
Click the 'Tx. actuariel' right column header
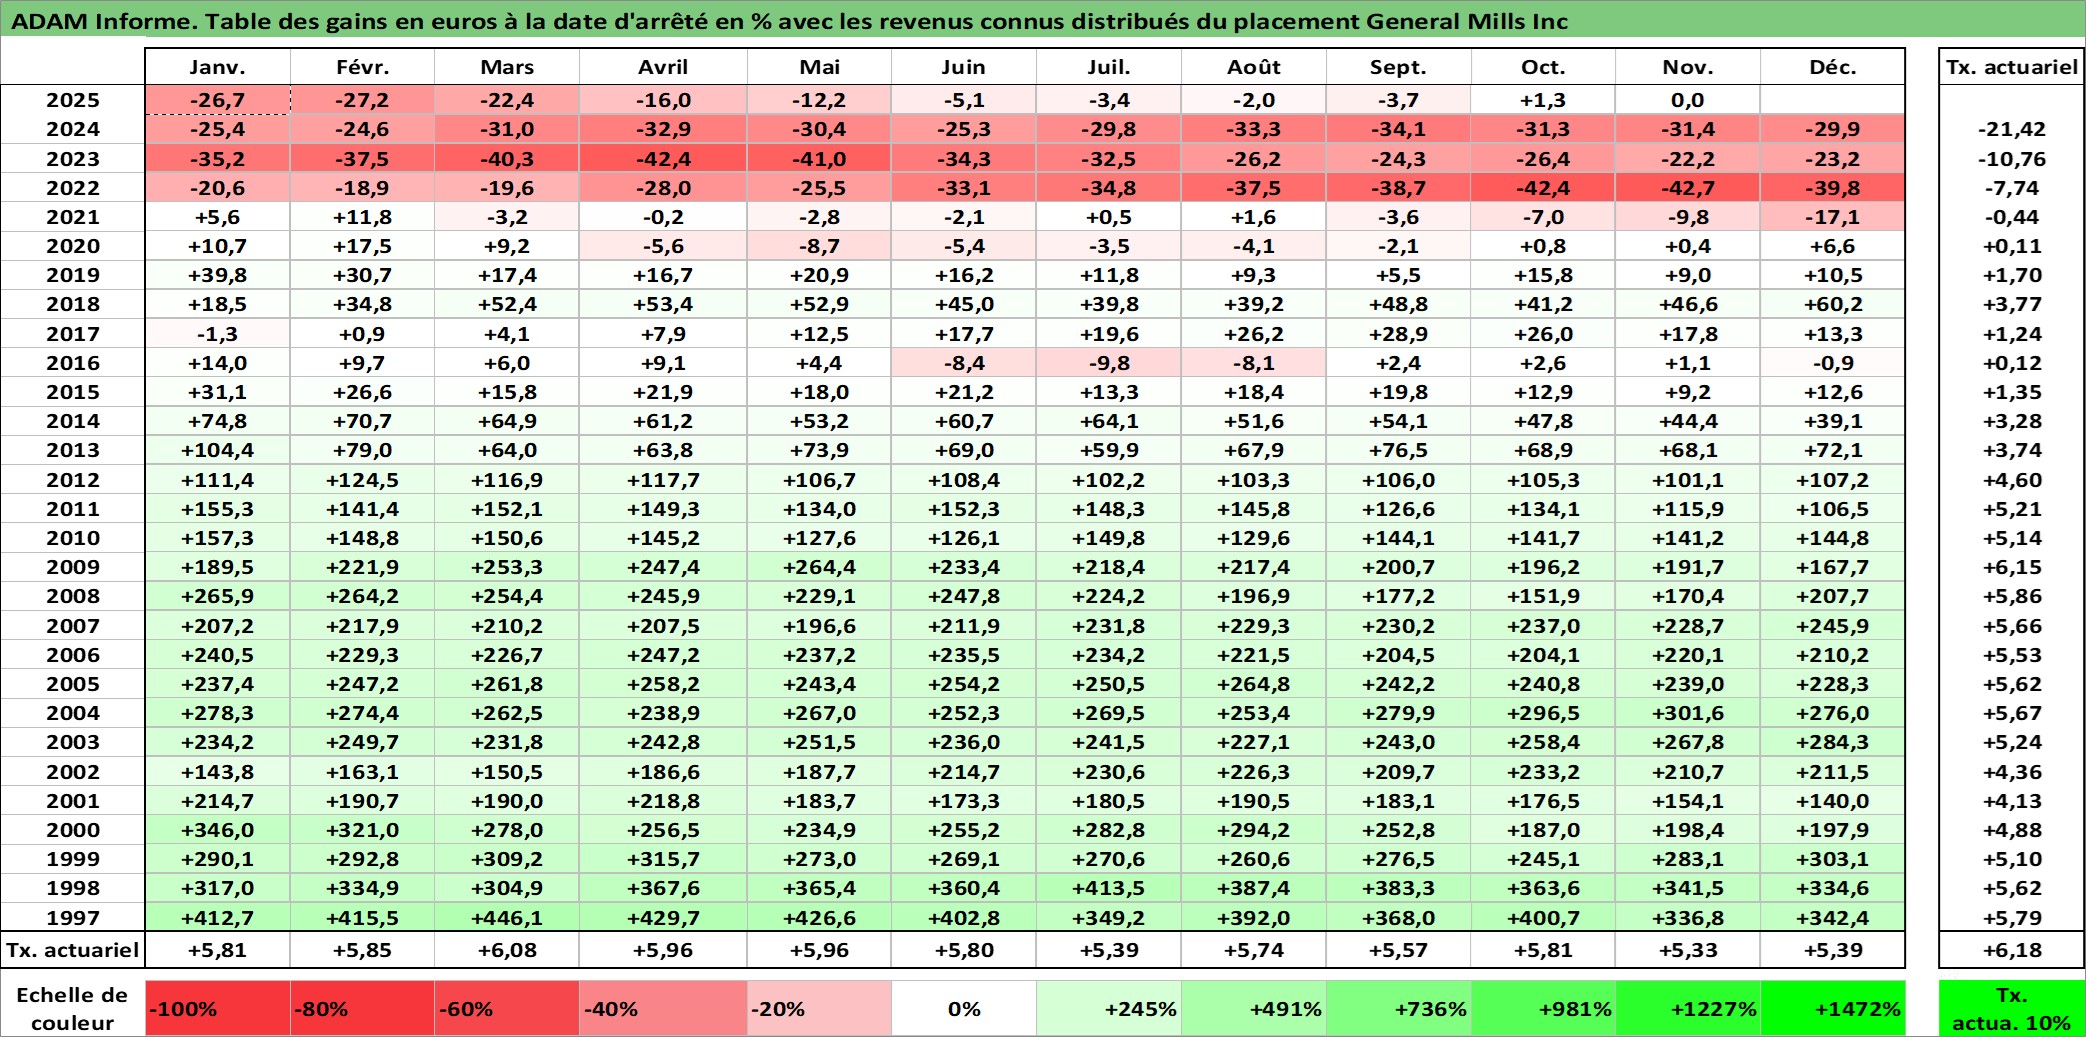[x=2012, y=67]
